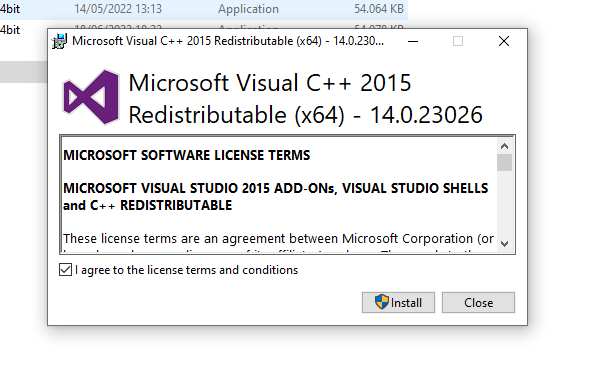599x366 pixels.
Task: Click the 'I agree to the license terms' label
Action: pyautogui.click(x=186, y=270)
